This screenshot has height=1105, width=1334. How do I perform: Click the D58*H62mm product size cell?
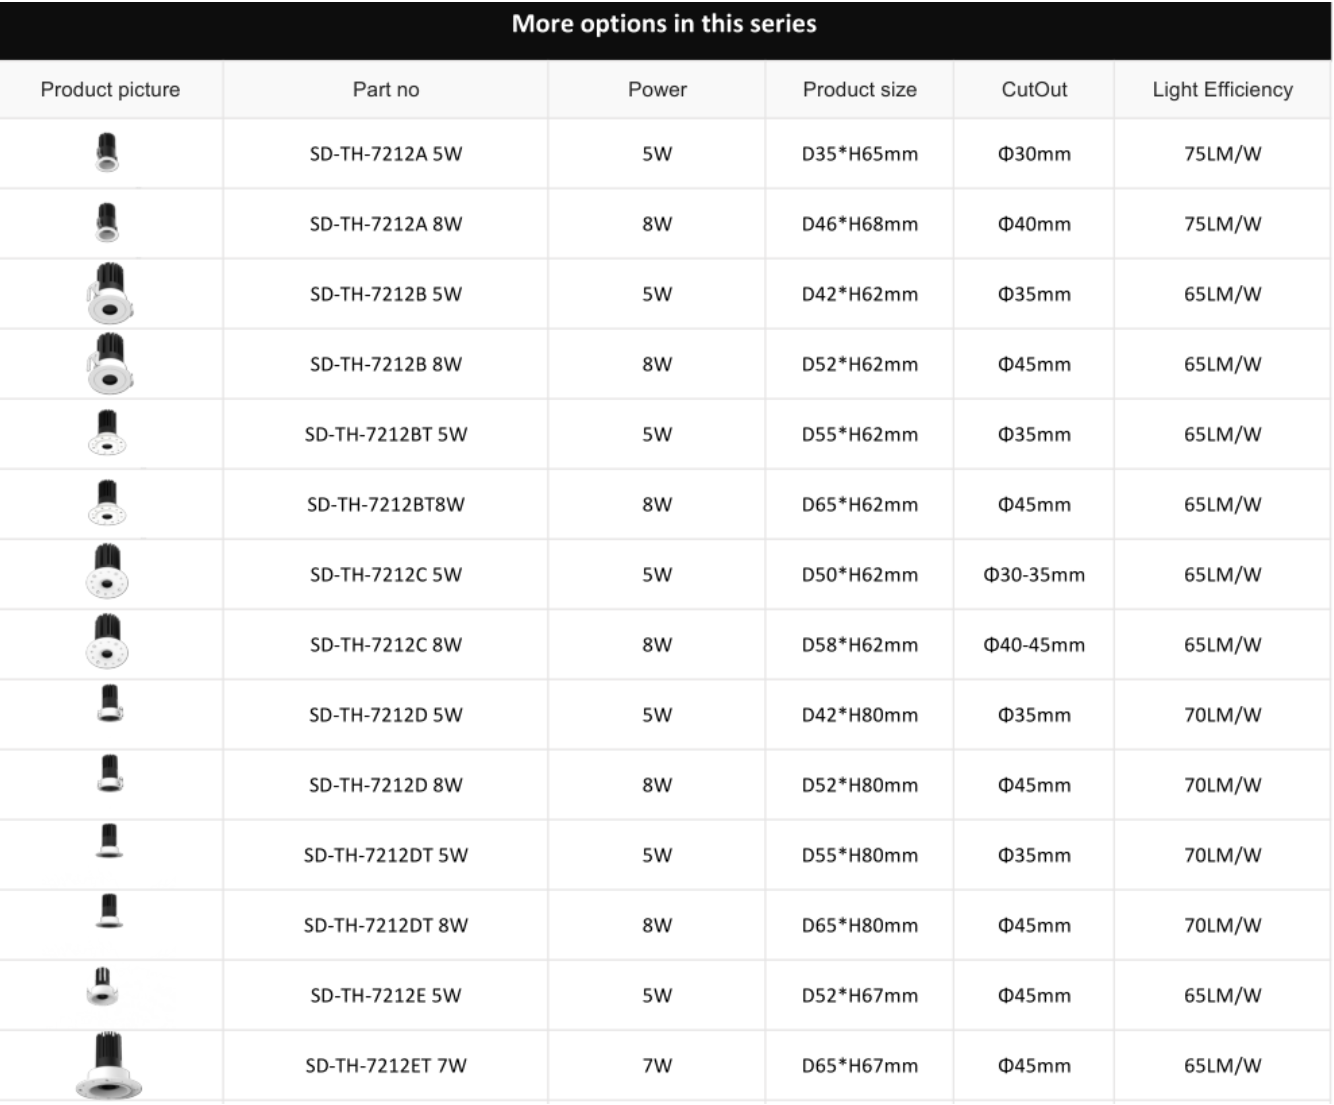[x=859, y=645]
